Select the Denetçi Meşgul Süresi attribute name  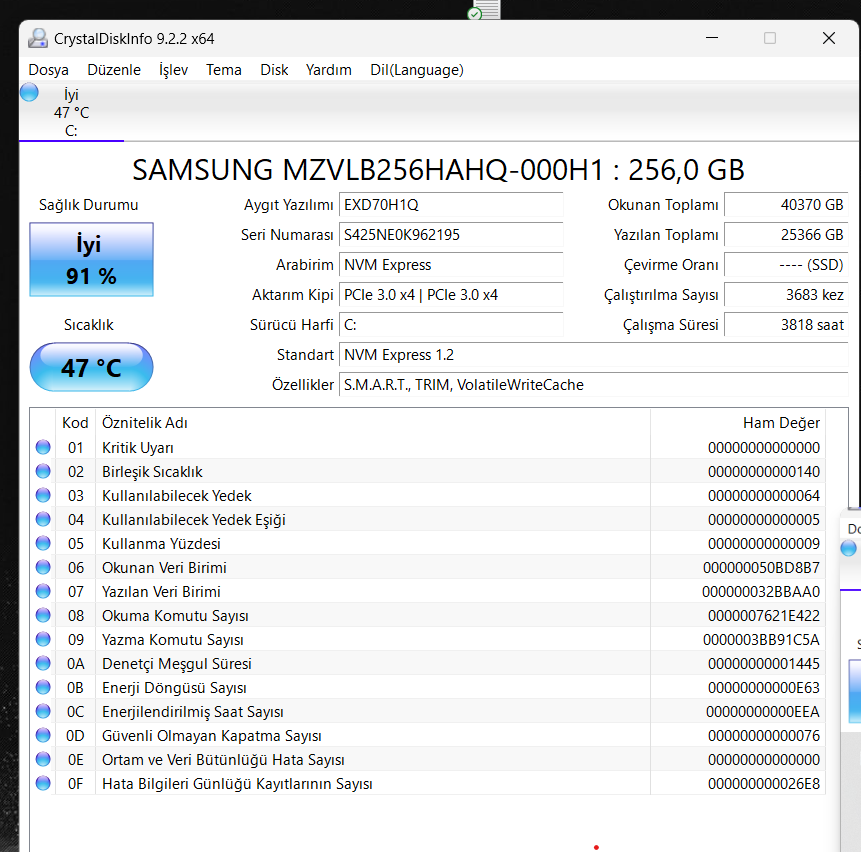(x=177, y=664)
